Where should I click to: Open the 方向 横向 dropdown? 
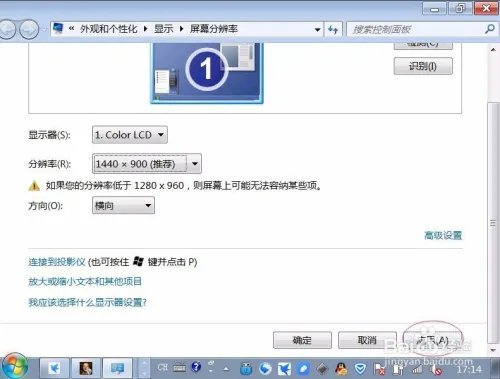pyautogui.click(x=123, y=205)
